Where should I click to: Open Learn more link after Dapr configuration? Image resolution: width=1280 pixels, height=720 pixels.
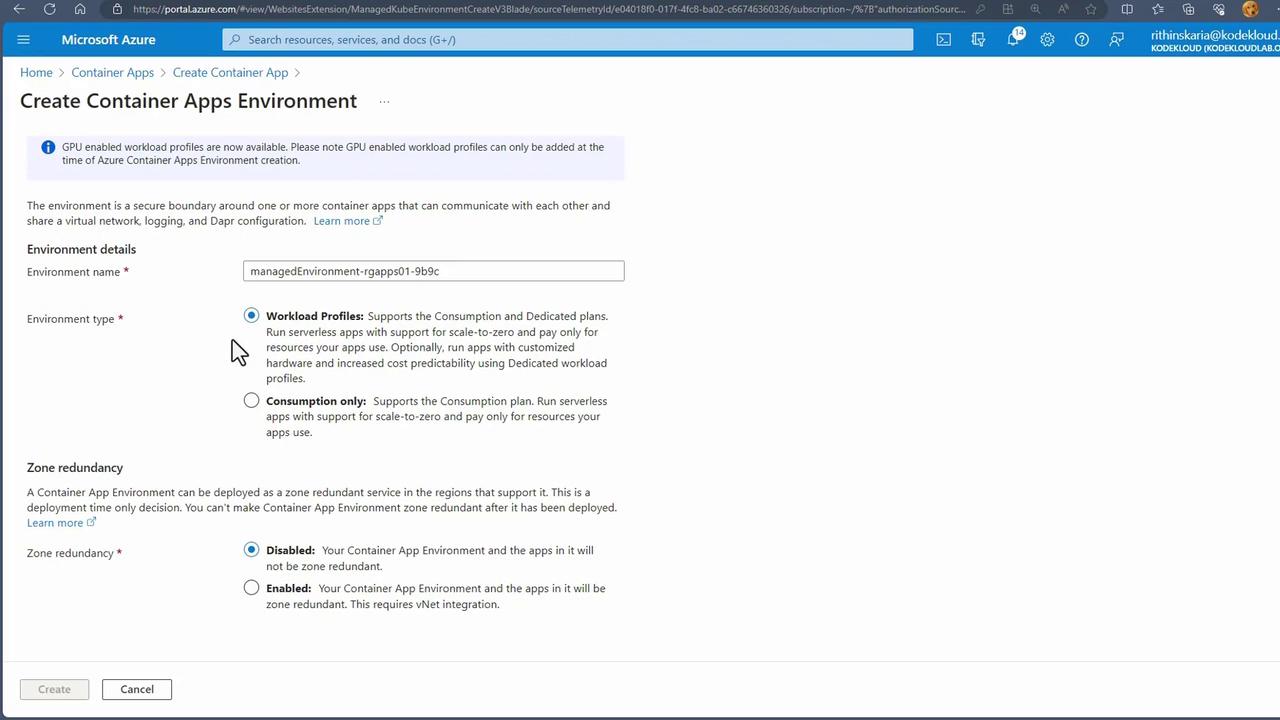[x=348, y=221]
